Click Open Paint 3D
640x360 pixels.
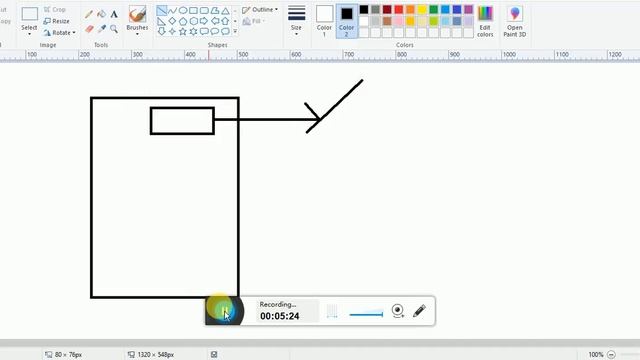tap(515, 21)
